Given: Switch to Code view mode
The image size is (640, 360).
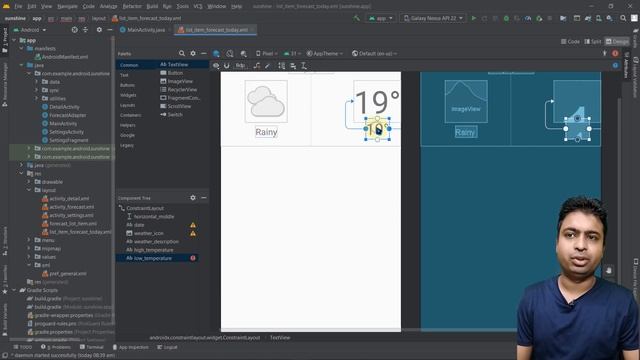Looking at the screenshot, I should click(570, 42).
